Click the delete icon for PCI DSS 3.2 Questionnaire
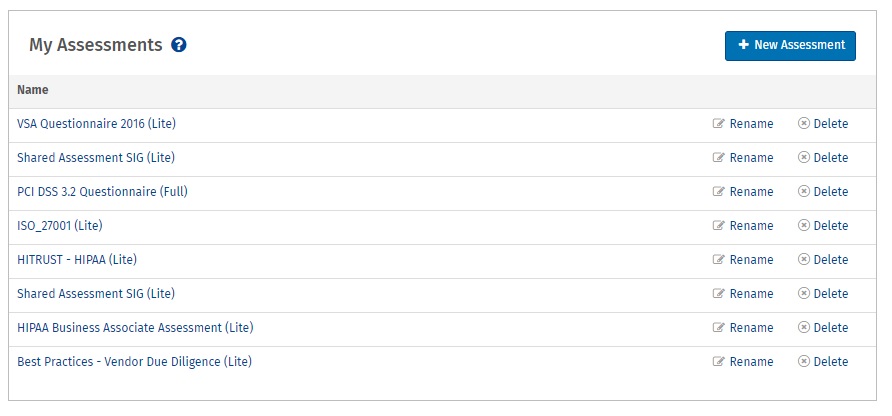The image size is (892, 416). click(x=803, y=192)
